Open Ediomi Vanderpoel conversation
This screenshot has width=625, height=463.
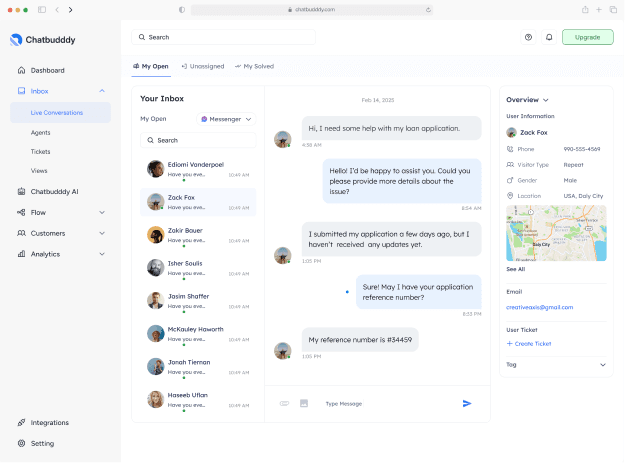click(x=198, y=169)
